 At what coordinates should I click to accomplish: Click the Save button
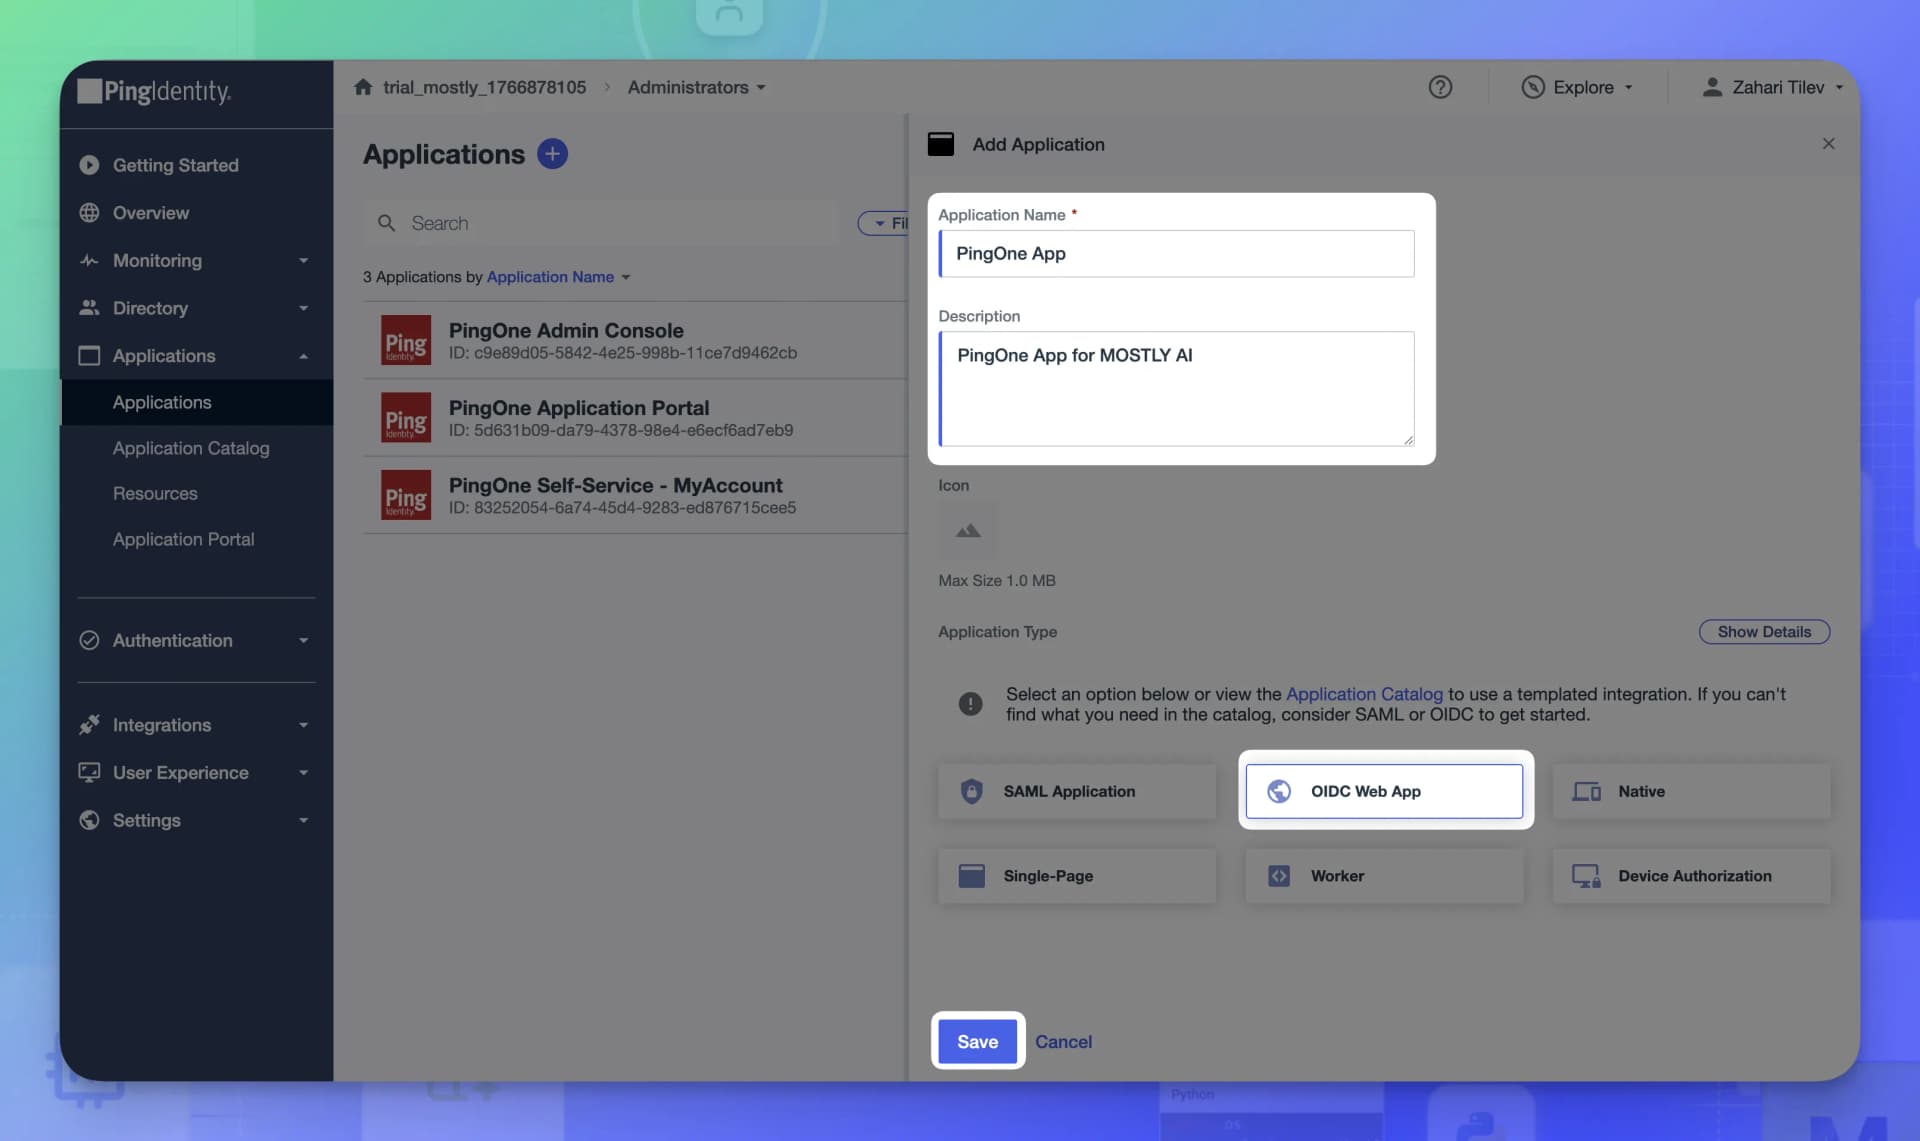tap(977, 1041)
